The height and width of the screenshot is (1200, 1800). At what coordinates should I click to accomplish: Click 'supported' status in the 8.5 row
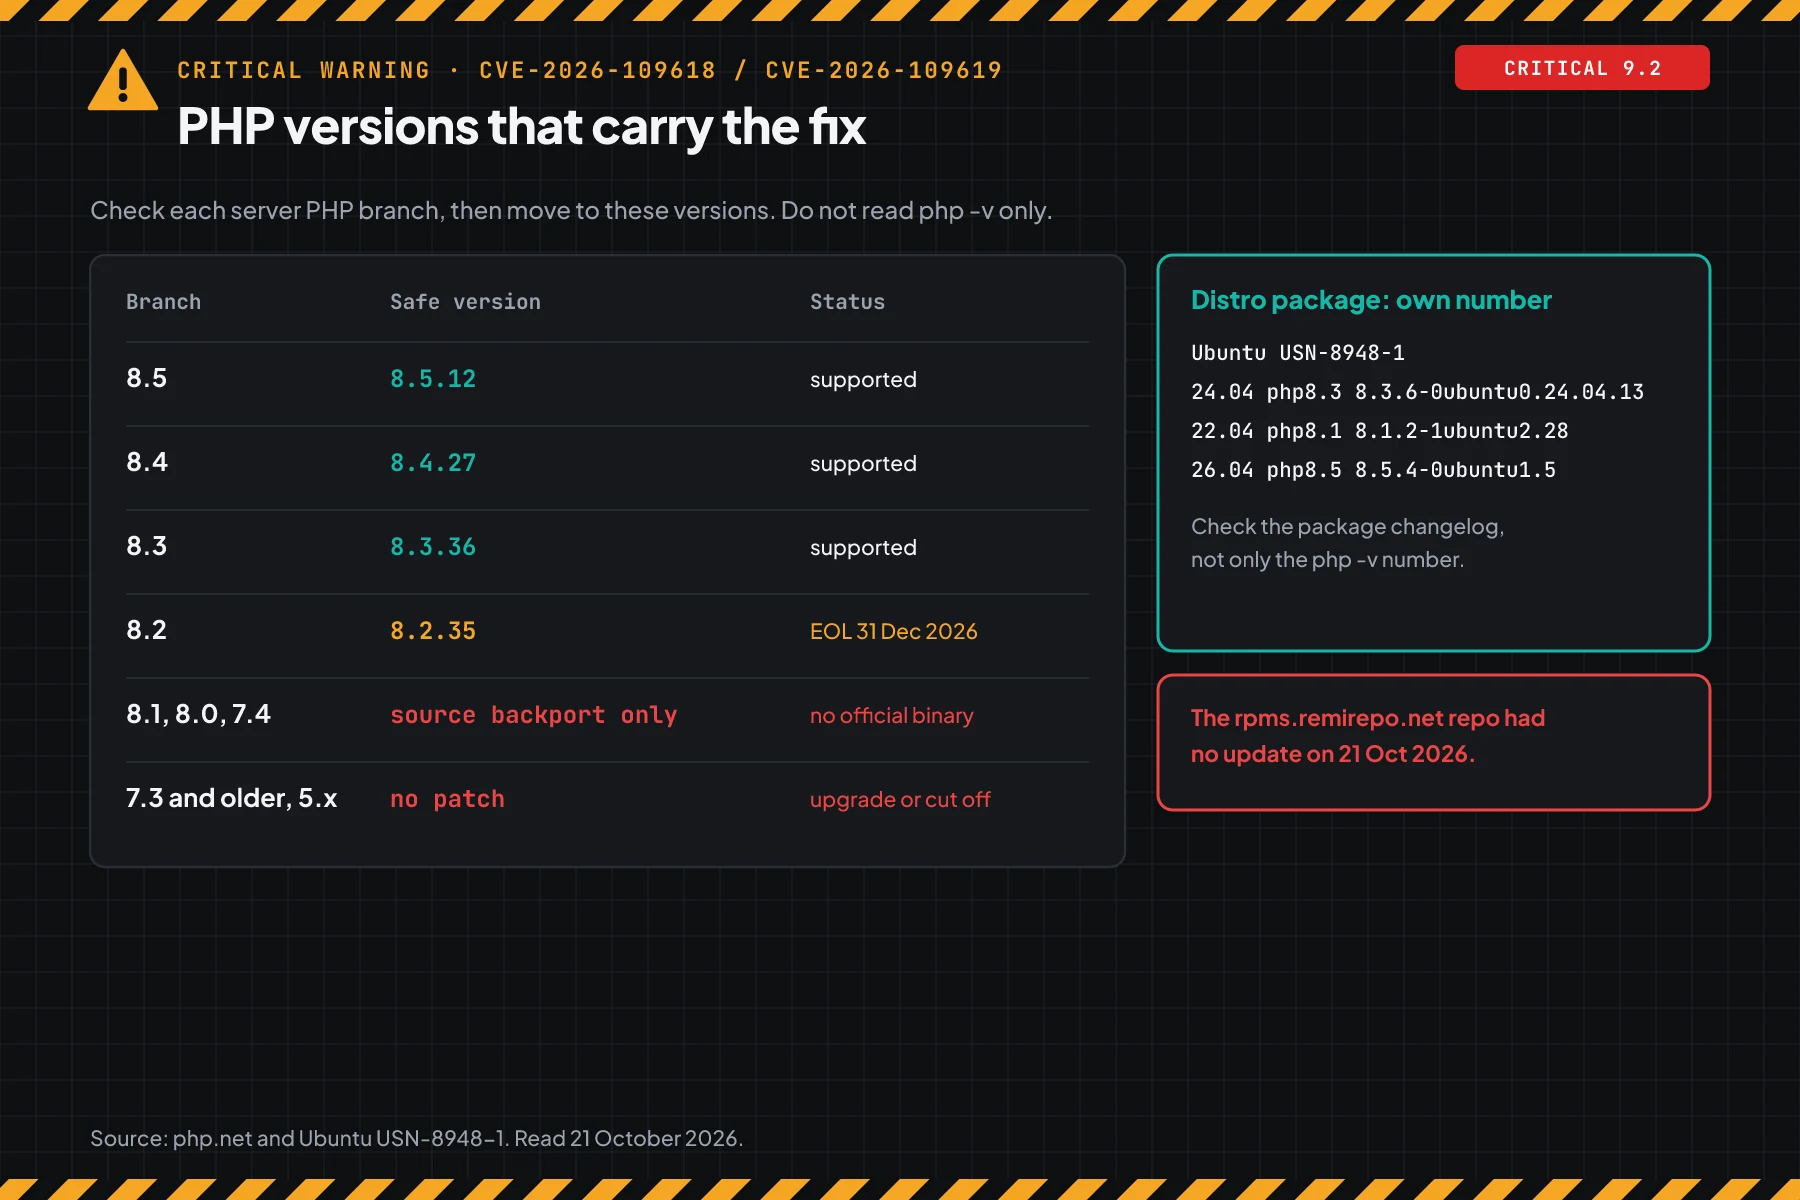[863, 380]
